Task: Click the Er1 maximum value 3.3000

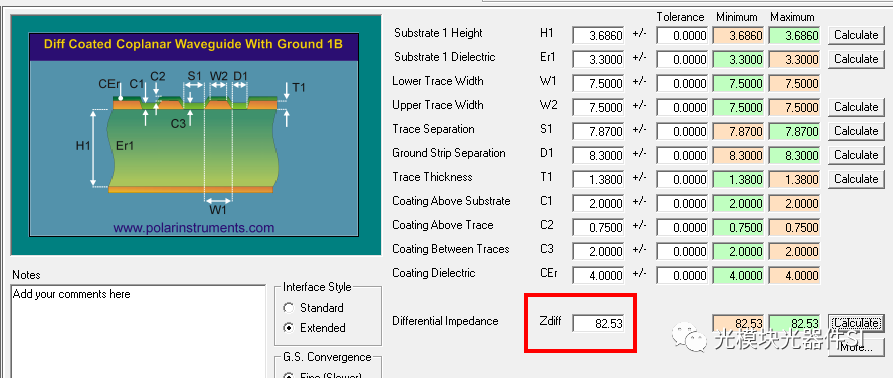Action: tap(794, 59)
